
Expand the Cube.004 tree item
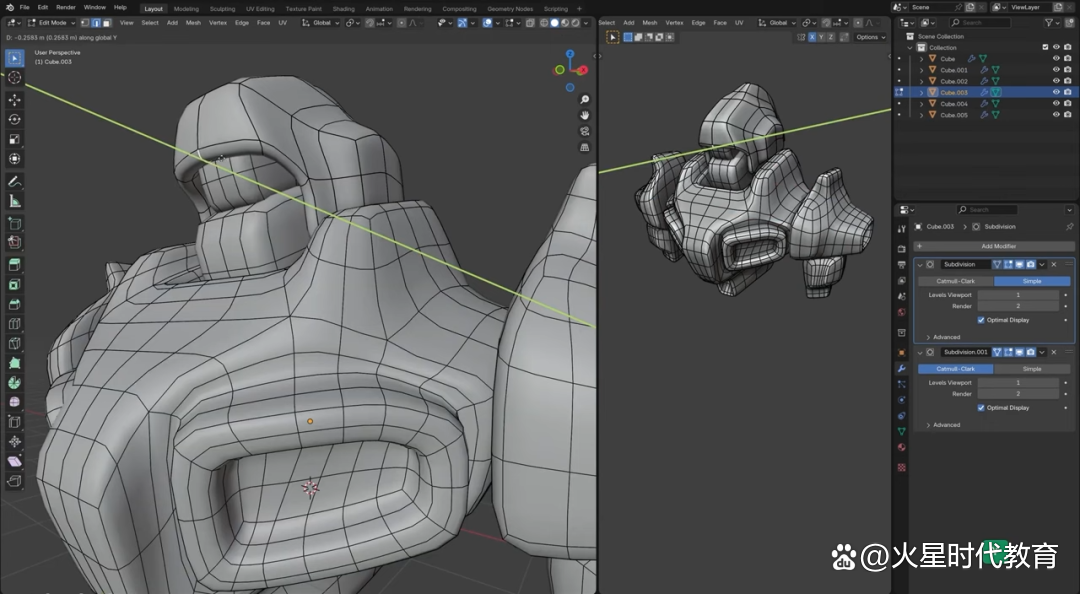click(921, 104)
